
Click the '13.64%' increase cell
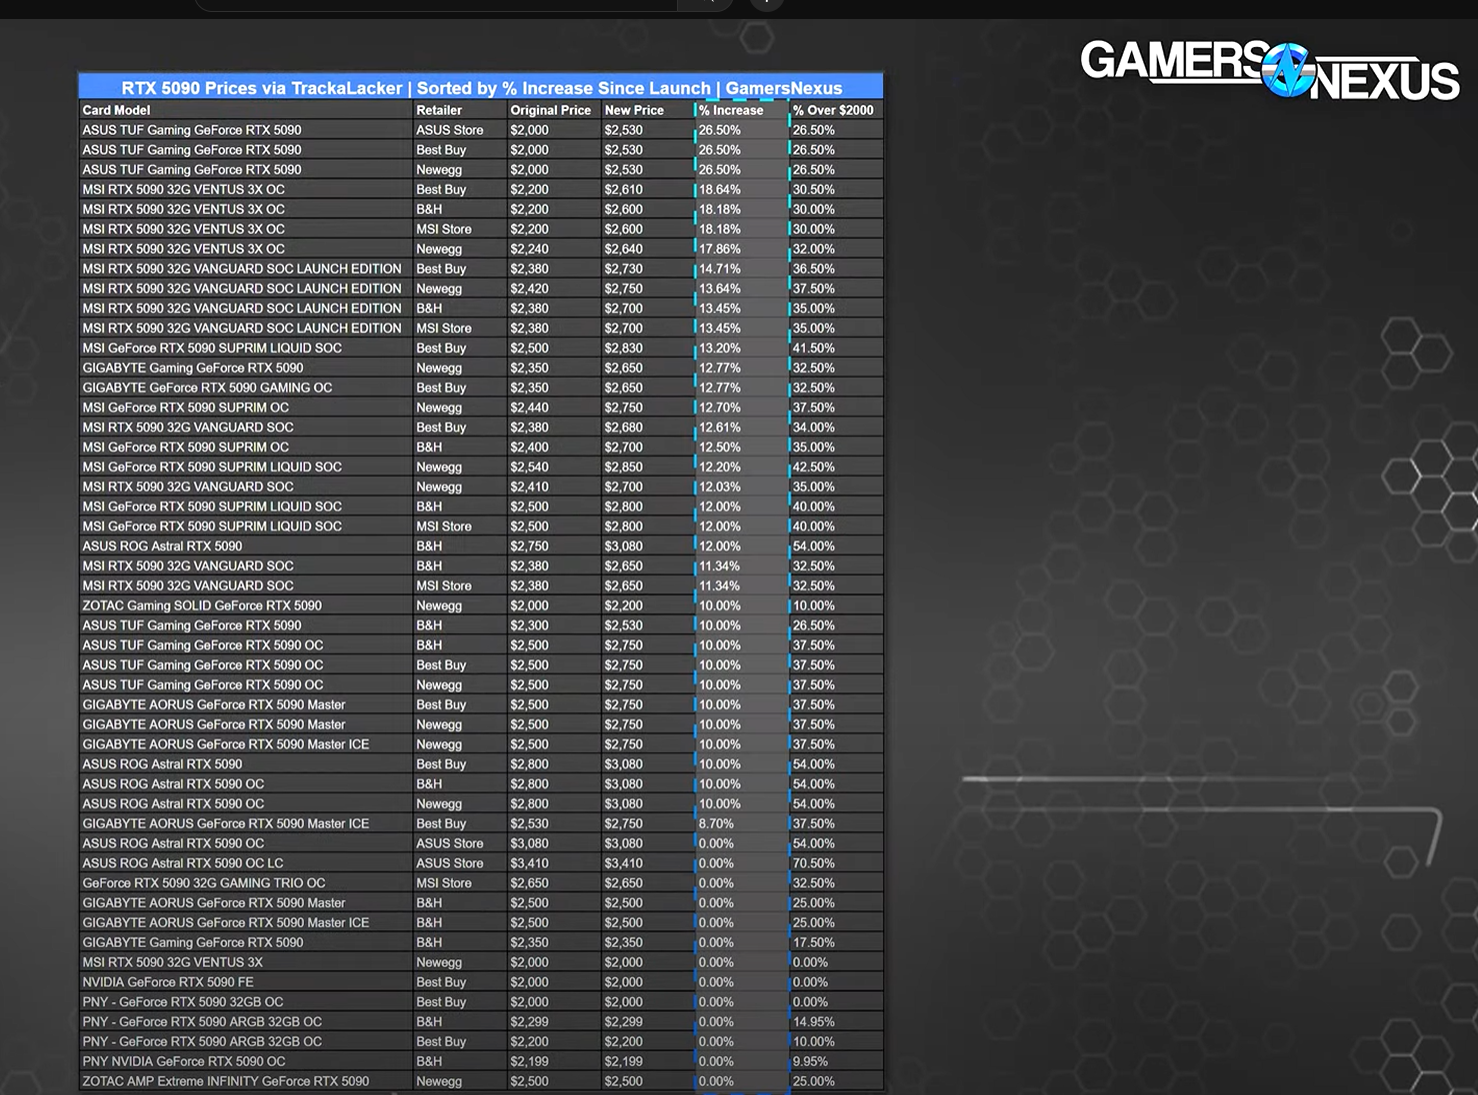pyautogui.click(x=720, y=288)
